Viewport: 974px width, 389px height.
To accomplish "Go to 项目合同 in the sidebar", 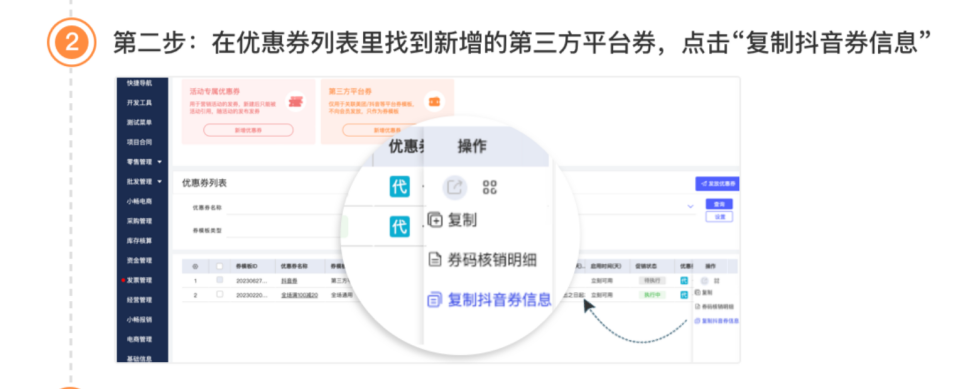I will click(x=139, y=142).
